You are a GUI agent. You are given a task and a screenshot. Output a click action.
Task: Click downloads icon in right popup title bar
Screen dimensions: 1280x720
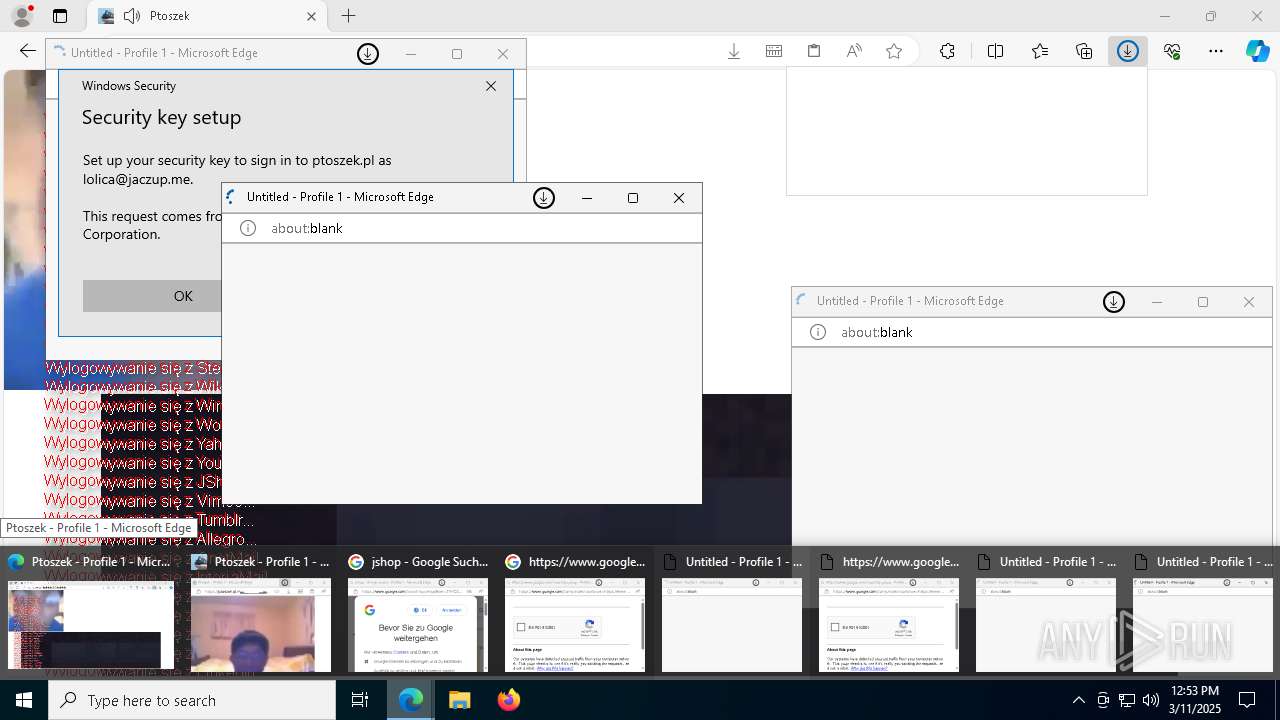click(1114, 302)
